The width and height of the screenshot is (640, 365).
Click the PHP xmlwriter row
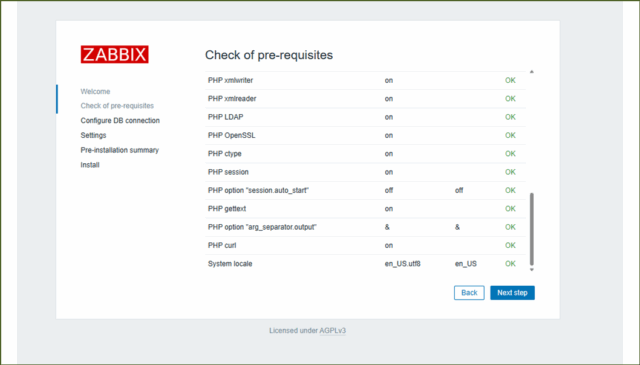pyautogui.click(x=365, y=80)
